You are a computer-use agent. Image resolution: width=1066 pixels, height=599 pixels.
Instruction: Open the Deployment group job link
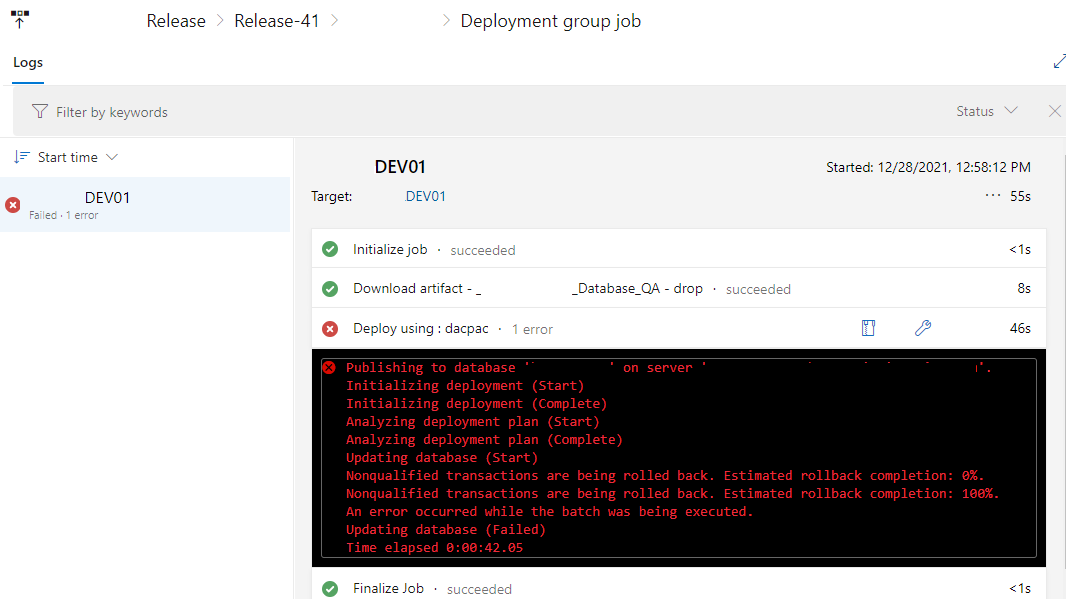point(550,20)
